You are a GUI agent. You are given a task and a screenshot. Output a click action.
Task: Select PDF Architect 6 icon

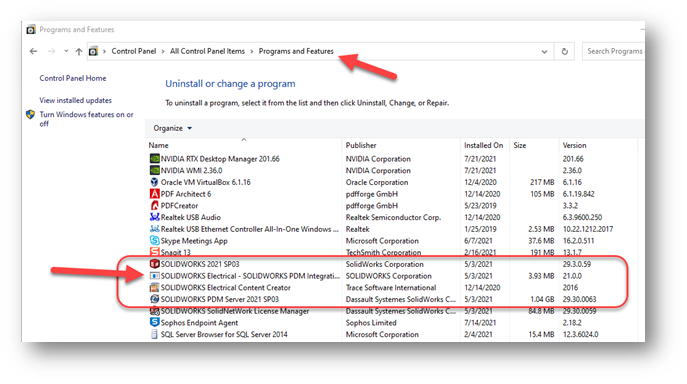pyautogui.click(x=154, y=193)
